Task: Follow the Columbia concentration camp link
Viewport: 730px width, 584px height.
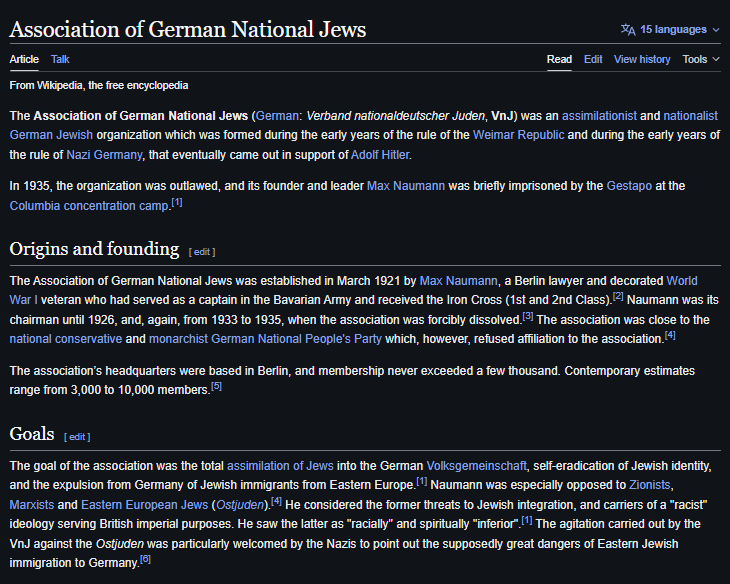Action: coord(89,205)
